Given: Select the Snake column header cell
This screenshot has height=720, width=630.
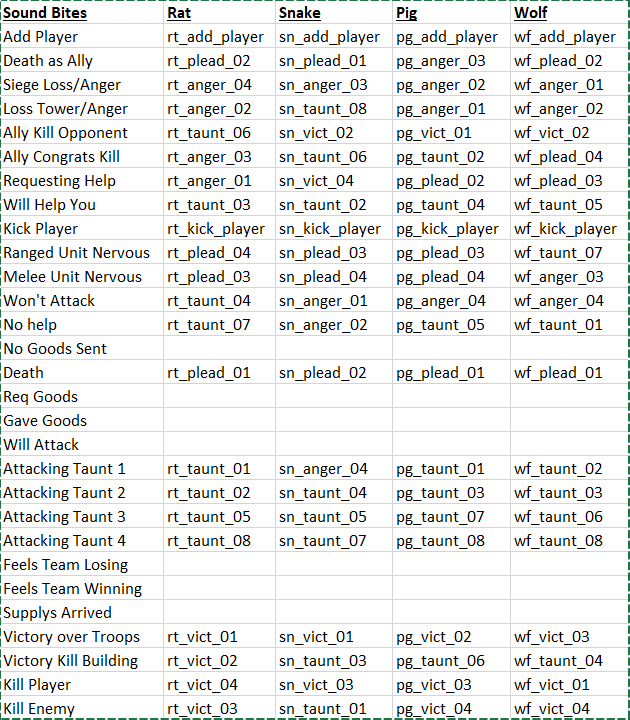Looking at the screenshot, I should [334, 12].
